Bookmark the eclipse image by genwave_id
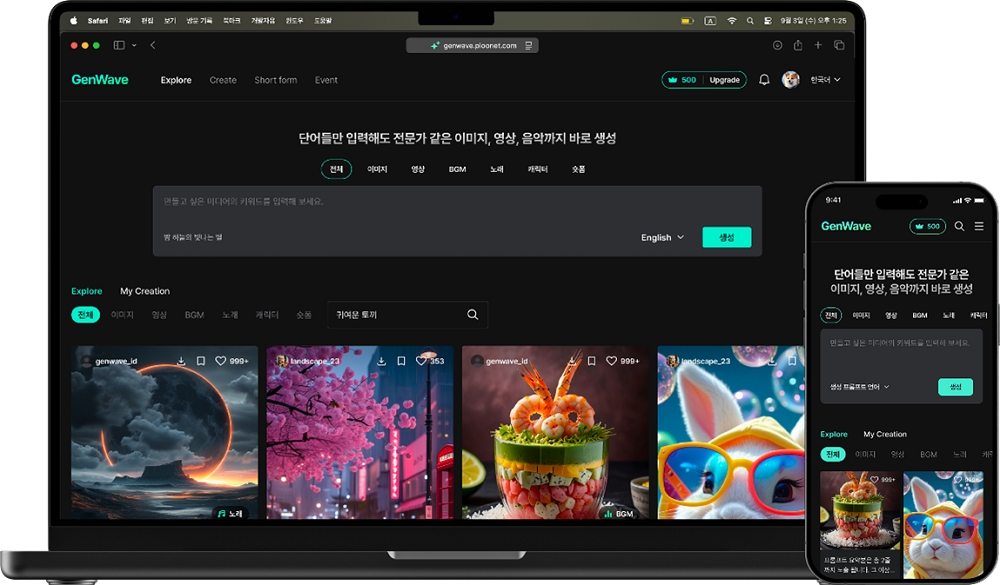The image size is (1000, 585). point(201,361)
